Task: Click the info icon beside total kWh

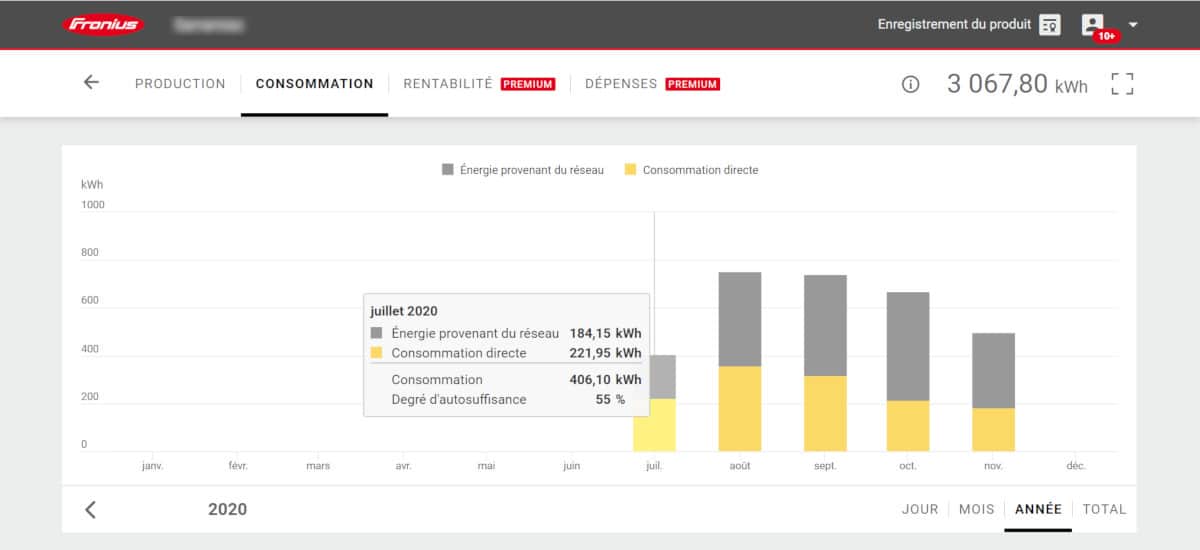Action: [x=910, y=85]
